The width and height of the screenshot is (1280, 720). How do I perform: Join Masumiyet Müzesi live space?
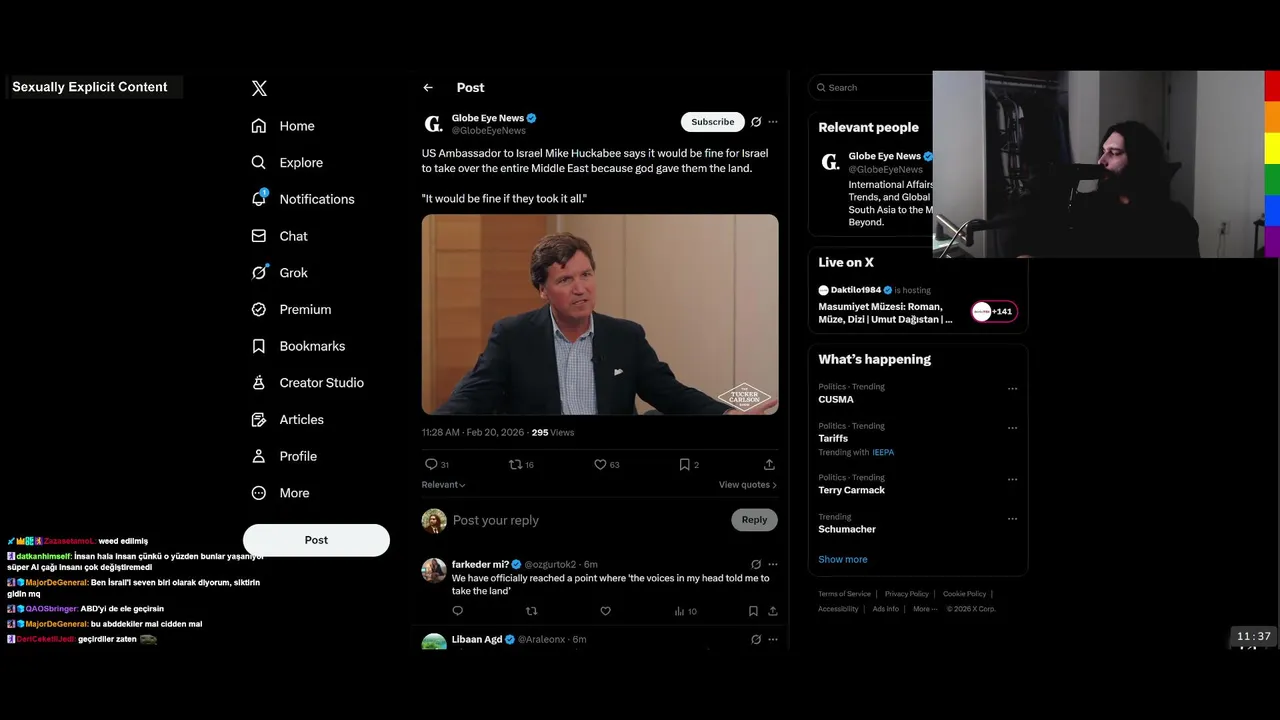885,313
